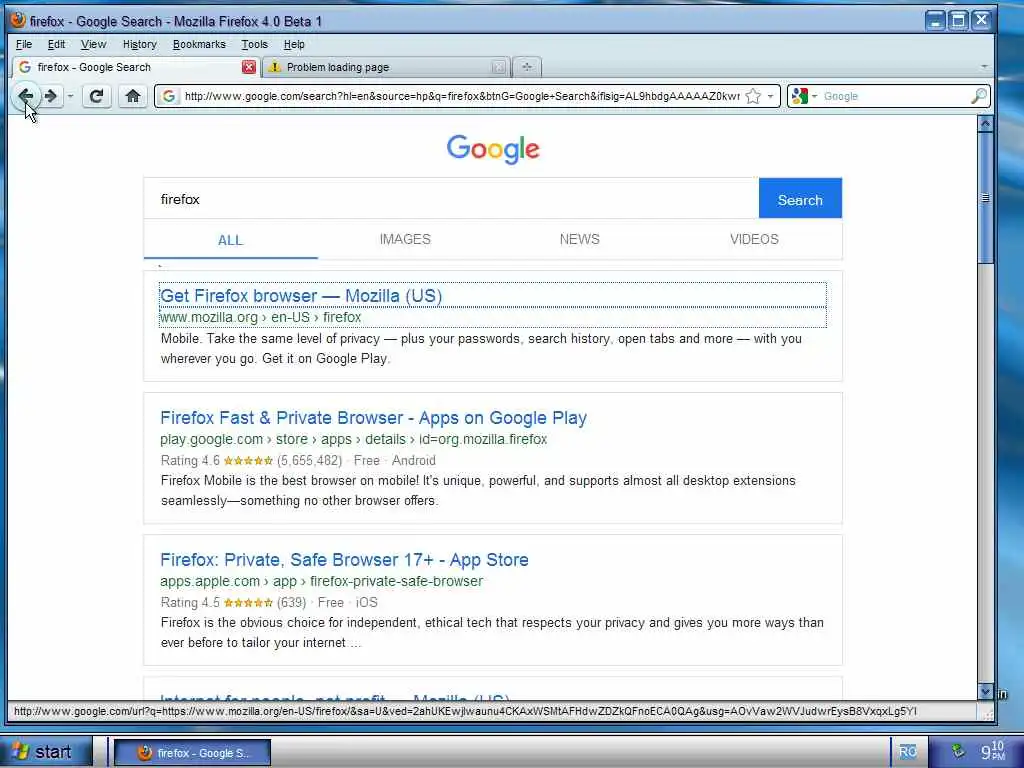Screen dimensions: 1024x768
Task: Open the Help menu
Action: click(x=294, y=44)
